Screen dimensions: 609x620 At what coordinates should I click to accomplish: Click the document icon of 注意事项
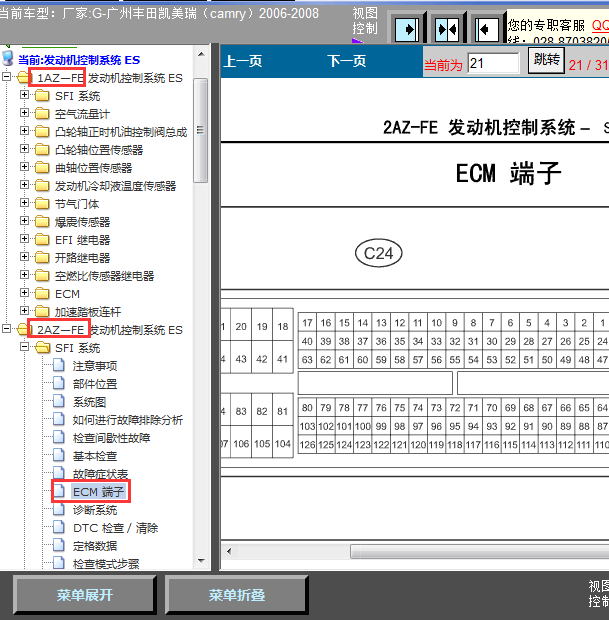[x=59, y=365]
